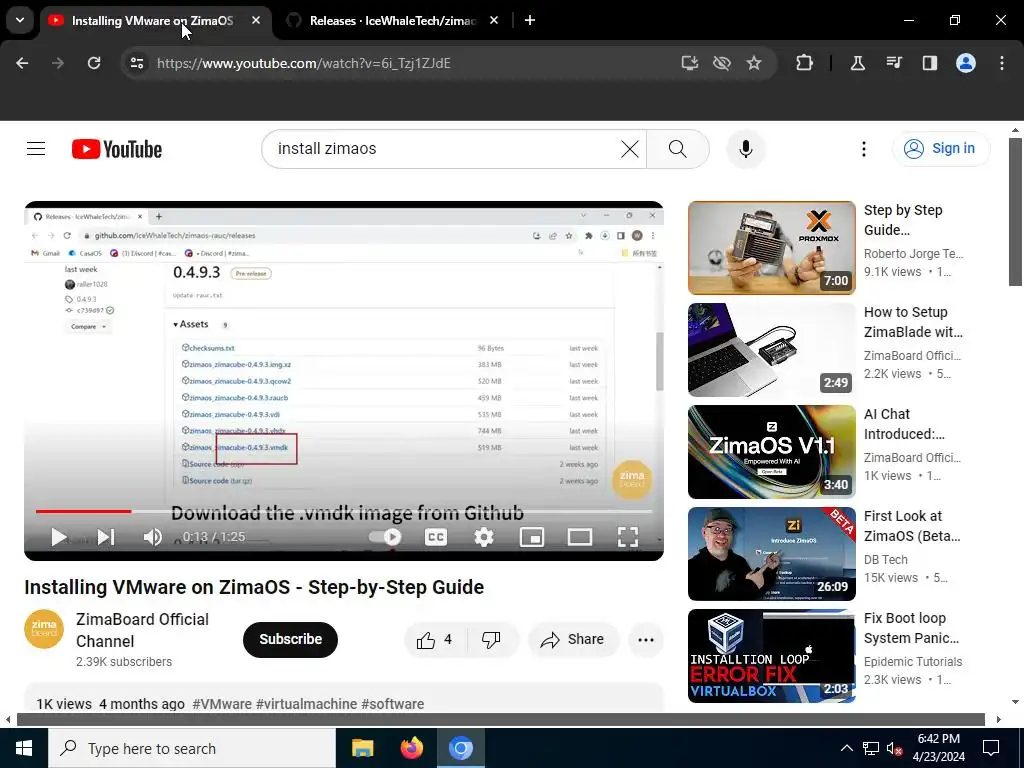Viewport: 1024px width, 768px height.
Task: Subscribe to ZimaBoard Official Channel
Action: pos(290,639)
